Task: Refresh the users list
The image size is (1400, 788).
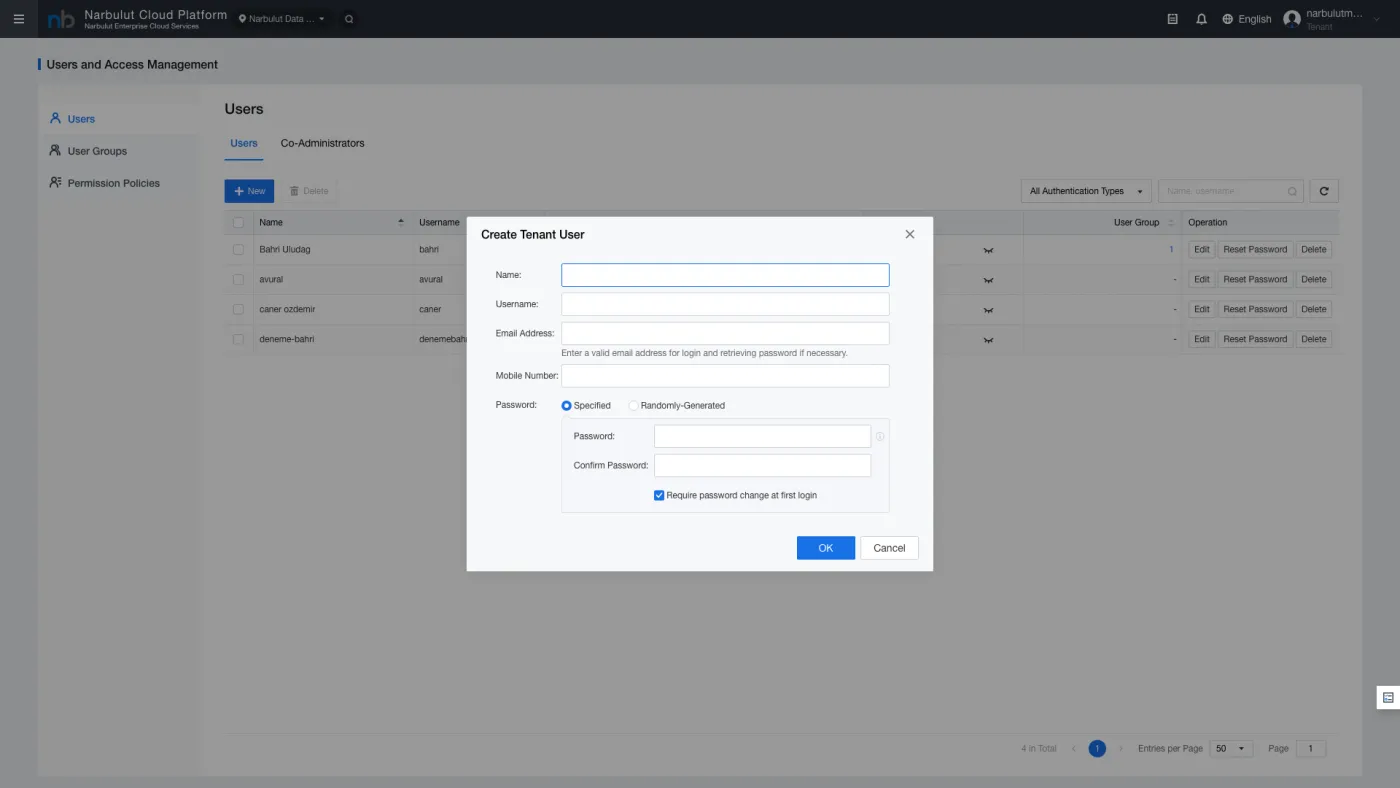Action: (x=1324, y=191)
